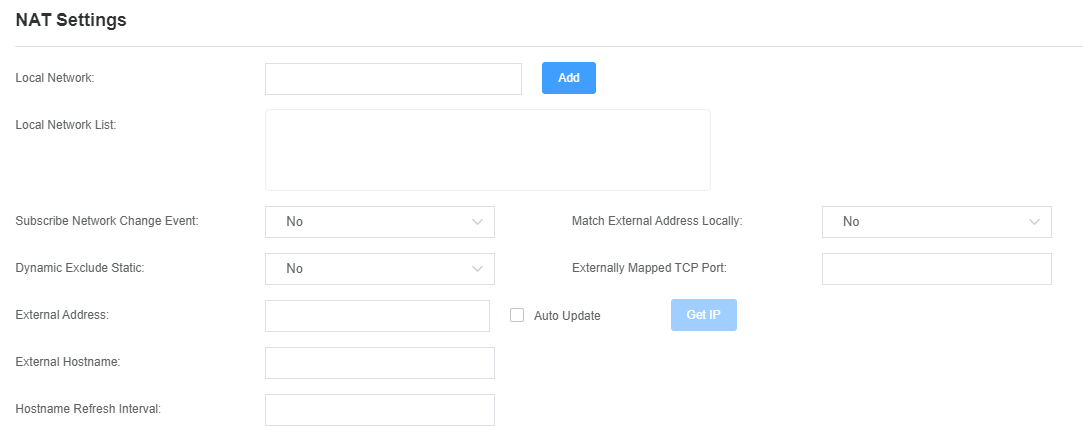Click the Dynamic Exclude Static label

tap(79, 269)
